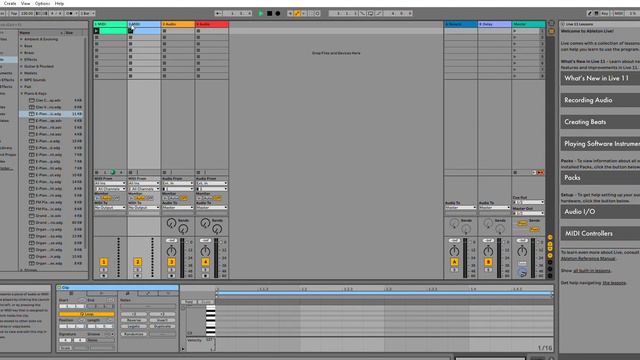Screen dimensions: 640x360
Task: Open the Audio I/O setup lesson
Action: coord(600,211)
